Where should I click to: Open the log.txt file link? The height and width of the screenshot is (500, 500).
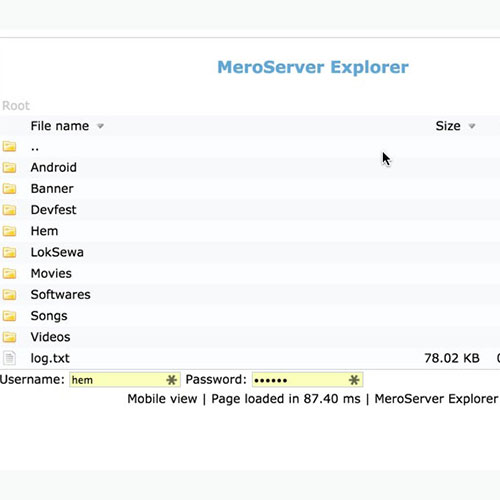tap(50, 358)
